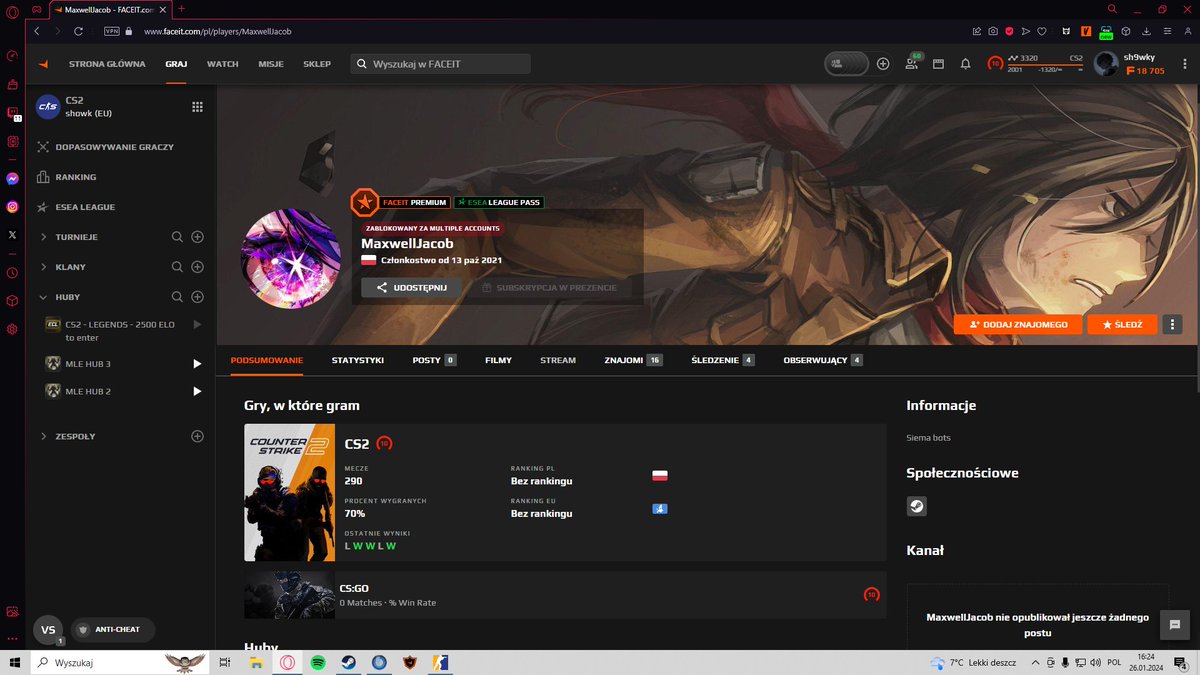The width and height of the screenshot is (1200, 675).
Task: Select the GRAJ nav item
Action: point(176,64)
